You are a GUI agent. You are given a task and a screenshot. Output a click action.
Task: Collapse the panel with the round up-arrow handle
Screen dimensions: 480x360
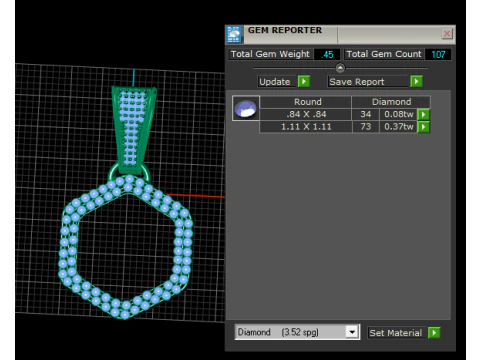[340, 68]
